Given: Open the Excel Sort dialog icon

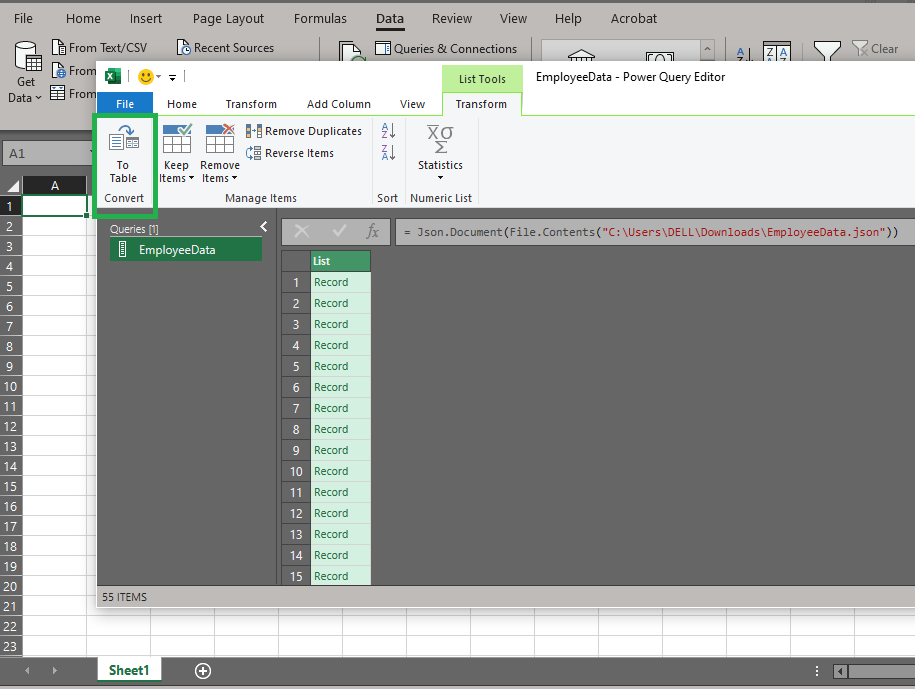Looking at the screenshot, I should click(x=777, y=51).
